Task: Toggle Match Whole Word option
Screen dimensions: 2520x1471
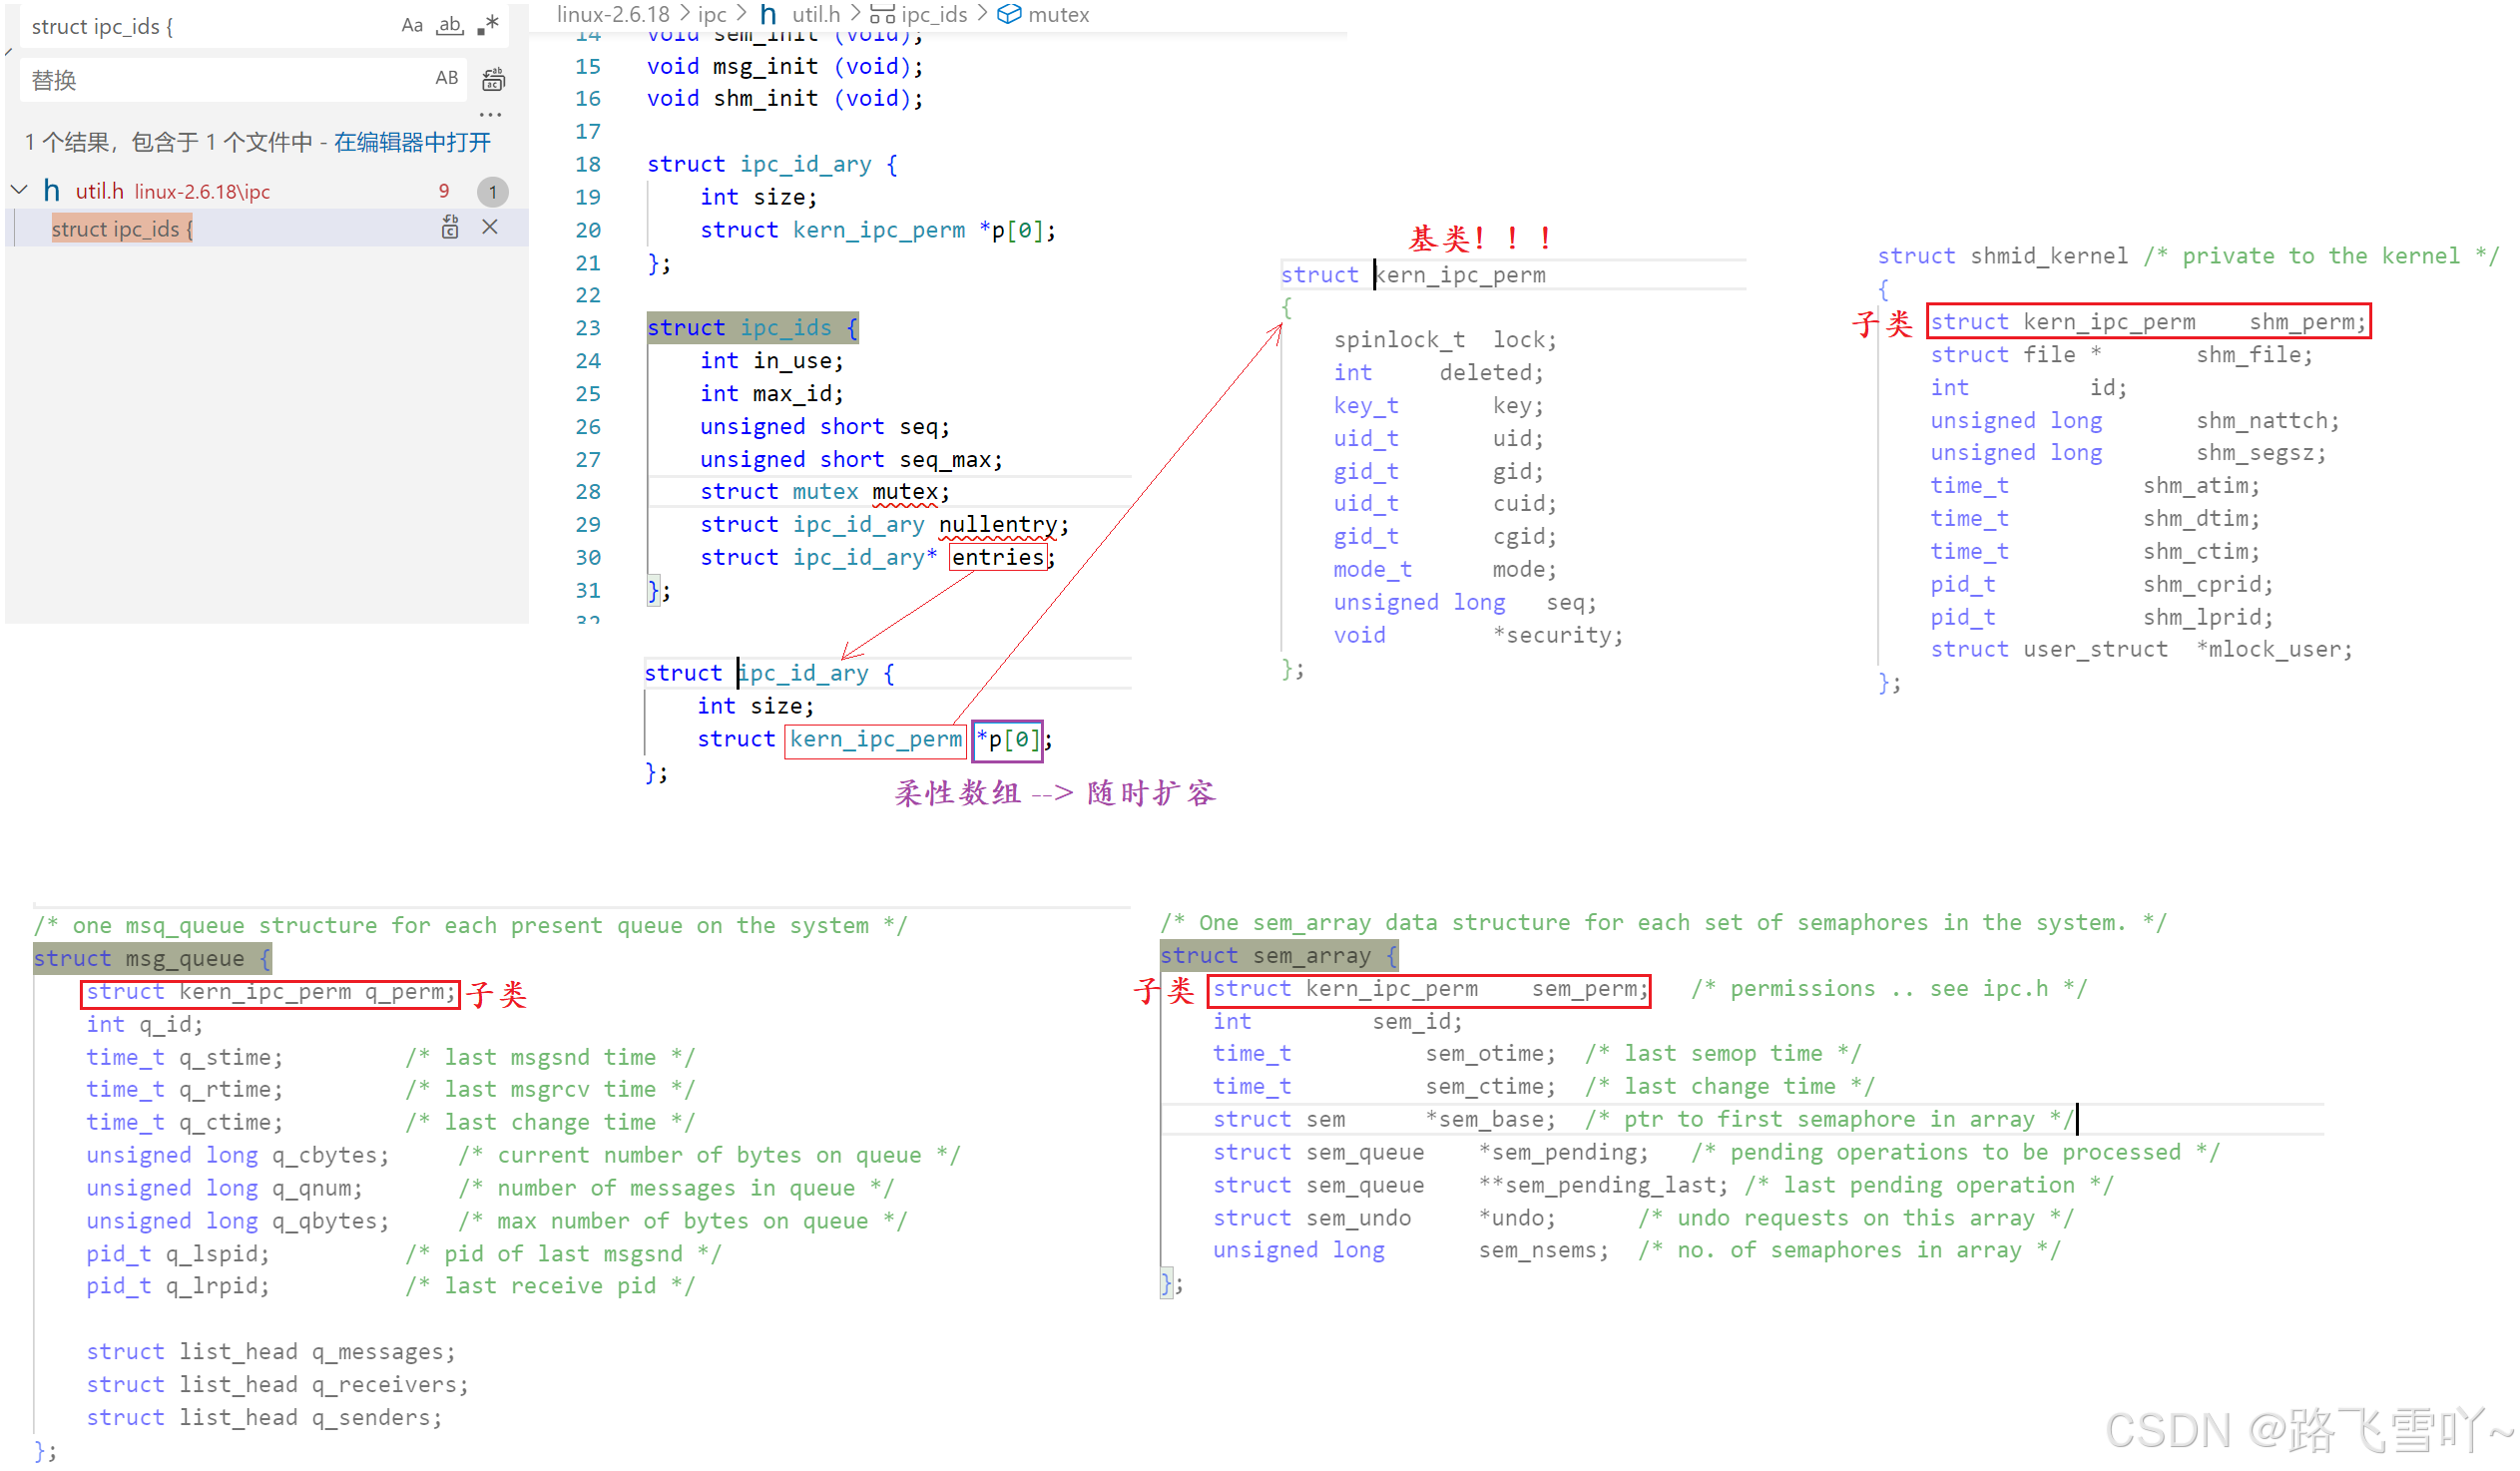Action: click(x=450, y=26)
